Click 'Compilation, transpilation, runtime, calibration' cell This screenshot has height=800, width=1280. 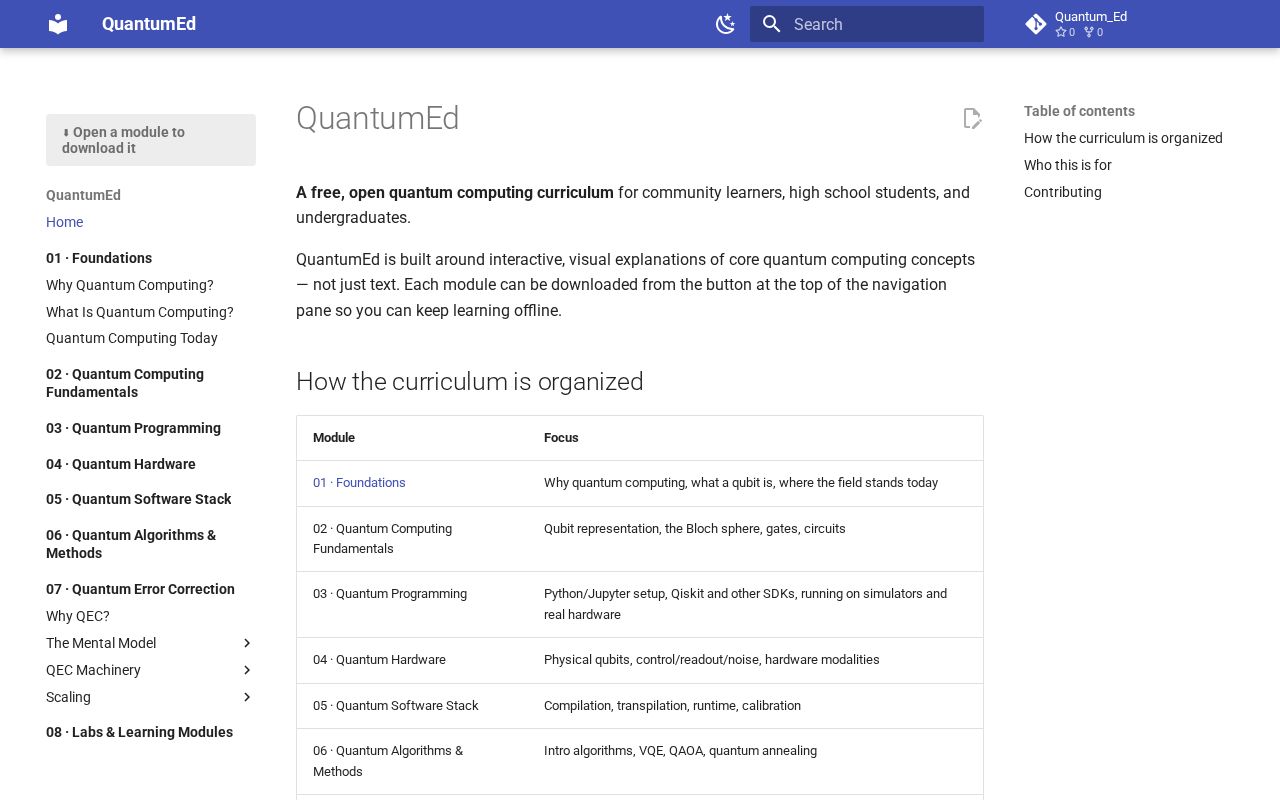pos(755,706)
